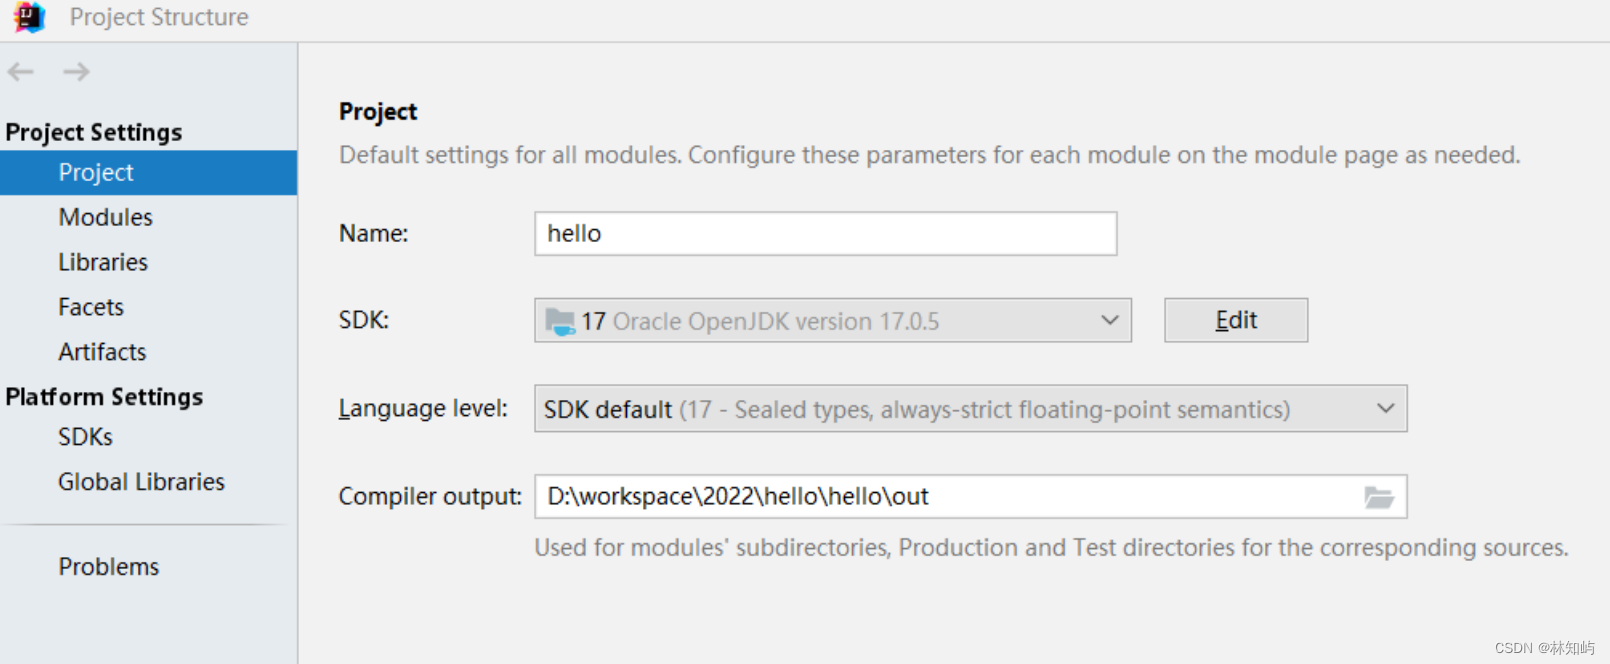Click the Edit button next to SDK
Viewport: 1610px width, 664px height.
1235,320
